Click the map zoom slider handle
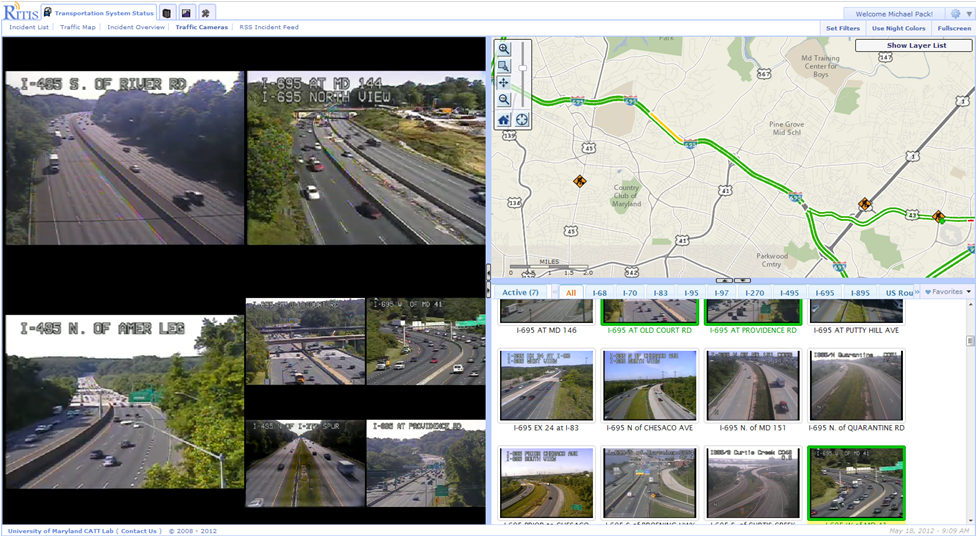977x537 pixels. (x=523, y=68)
